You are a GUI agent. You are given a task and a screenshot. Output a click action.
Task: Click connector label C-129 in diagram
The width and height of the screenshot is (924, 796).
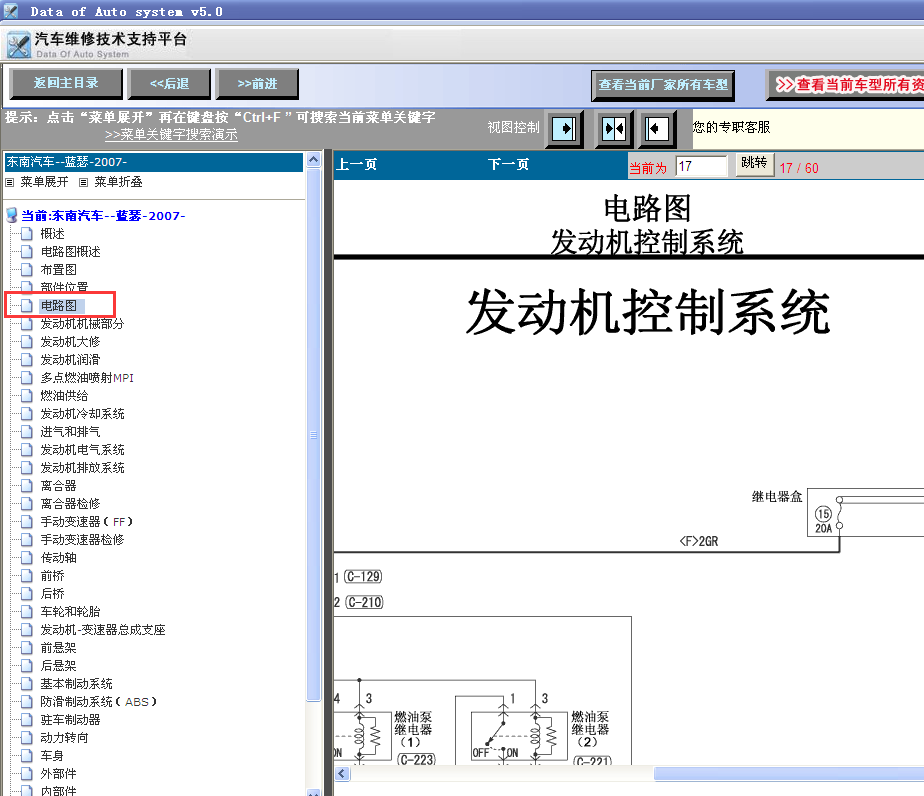coord(364,576)
